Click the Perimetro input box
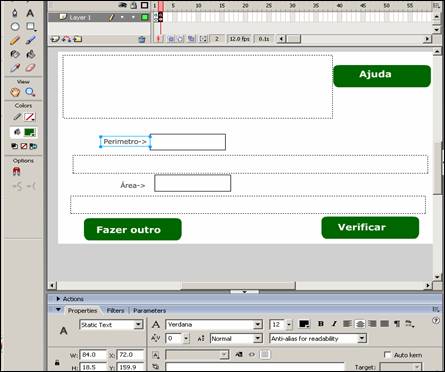The width and height of the screenshot is (445, 372). click(188, 142)
